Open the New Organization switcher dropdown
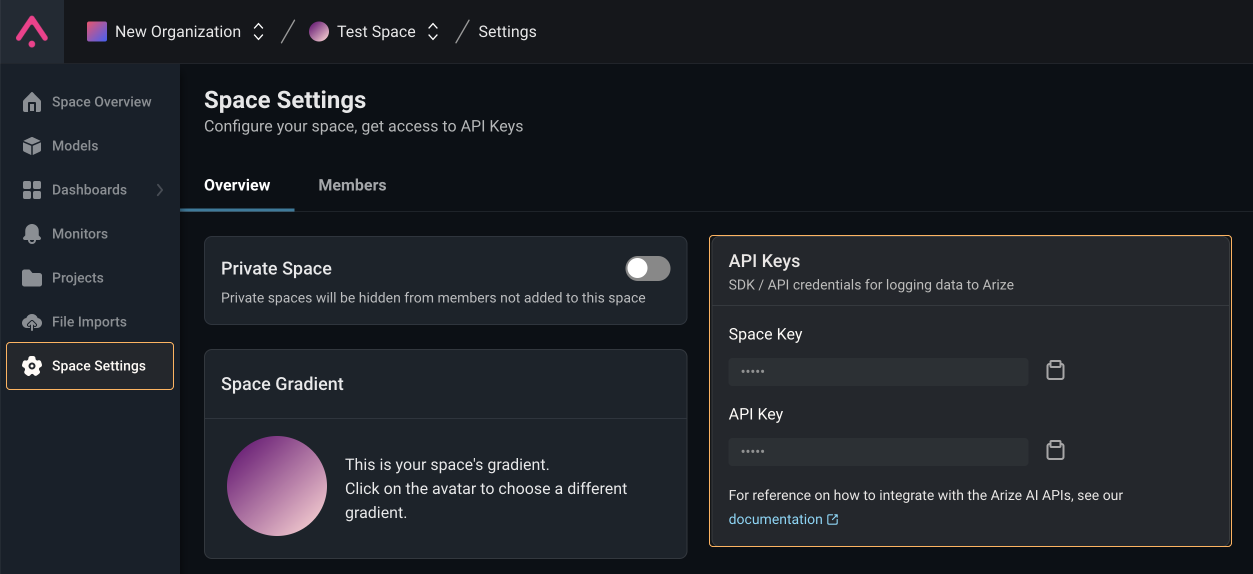Viewport: 1253px width, 574px height. [x=258, y=32]
